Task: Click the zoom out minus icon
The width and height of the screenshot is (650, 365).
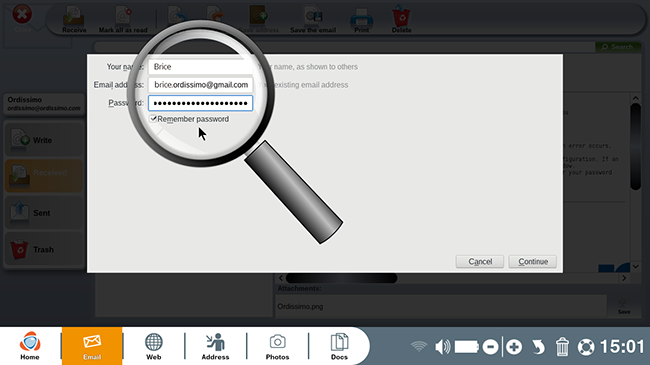Action: pos(490,347)
